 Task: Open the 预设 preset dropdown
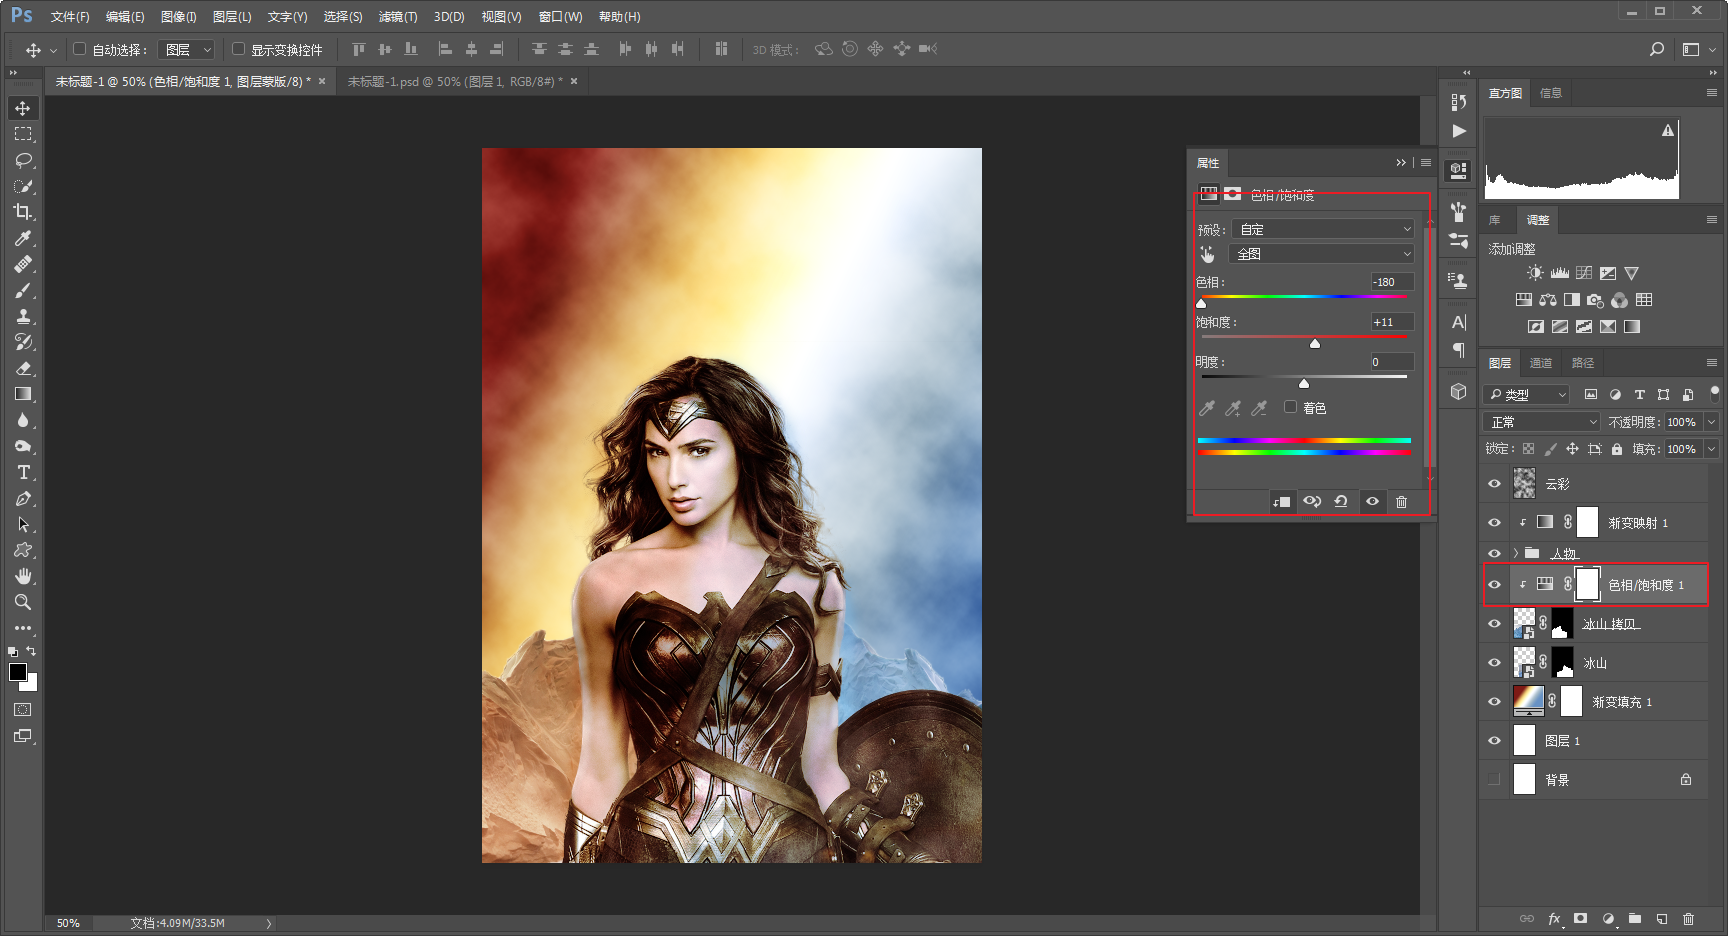pyautogui.click(x=1323, y=229)
